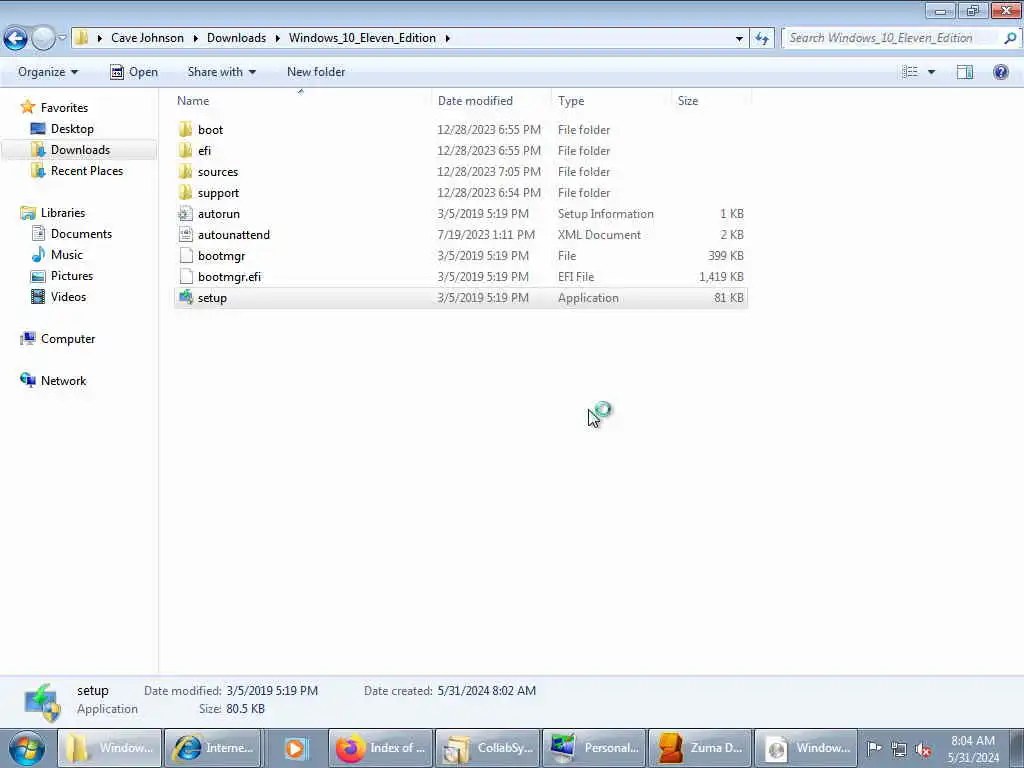Click the 1,419 KB size cell
1024x768 pixels.
(x=721, y=276)
